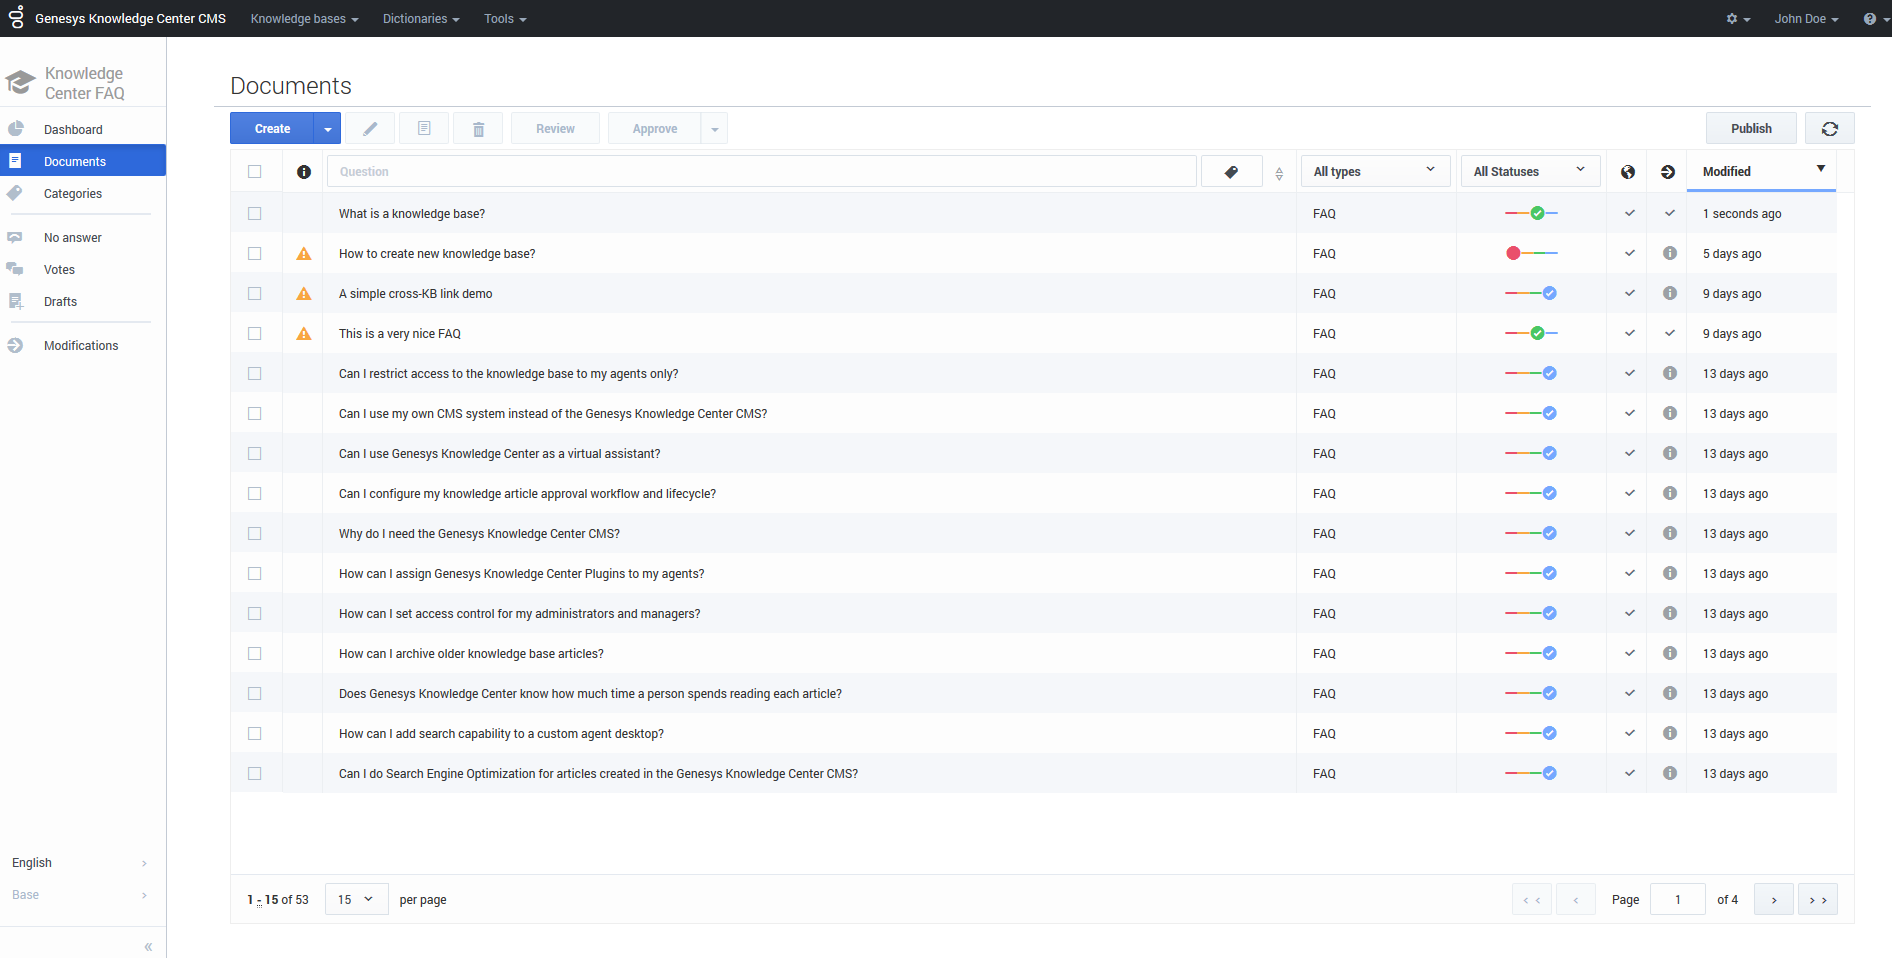
Task: Change the 15 per page dropdown
Action: (356, 900)
